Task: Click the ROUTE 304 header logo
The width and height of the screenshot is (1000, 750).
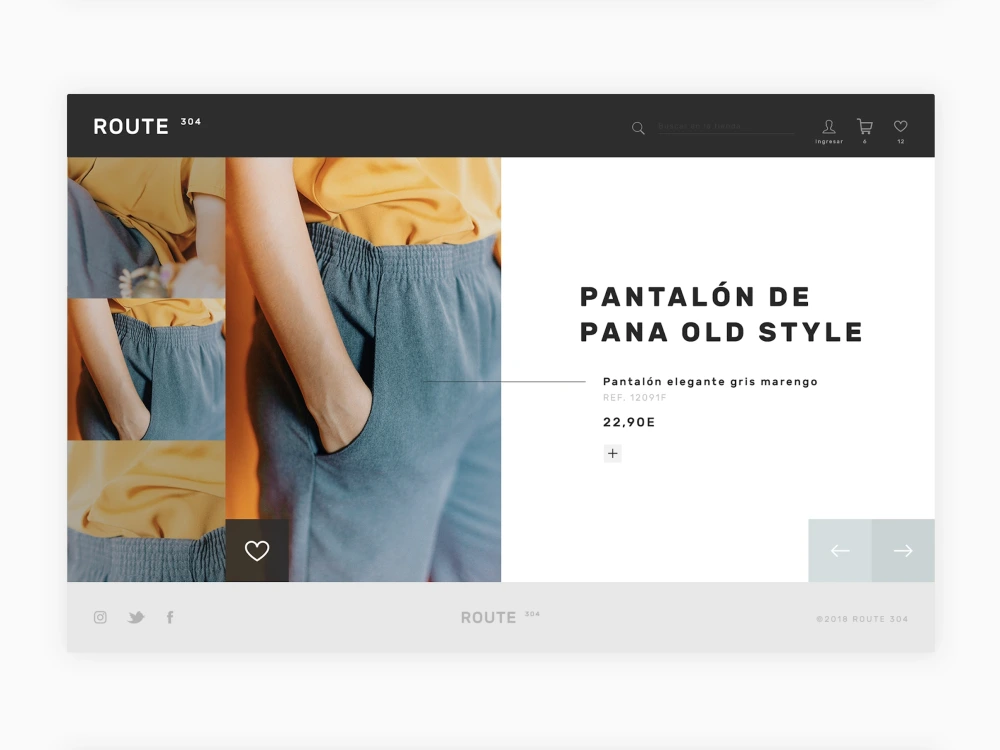Action: coord(147,126)
